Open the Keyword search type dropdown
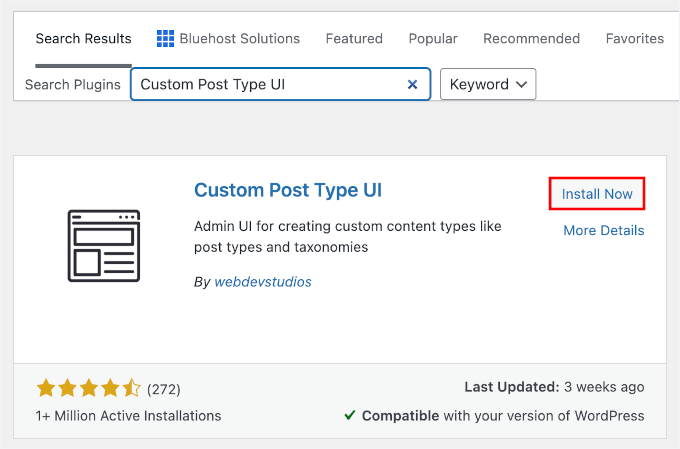The height and width of the screenshot is (449, 680). coord(488,84)
